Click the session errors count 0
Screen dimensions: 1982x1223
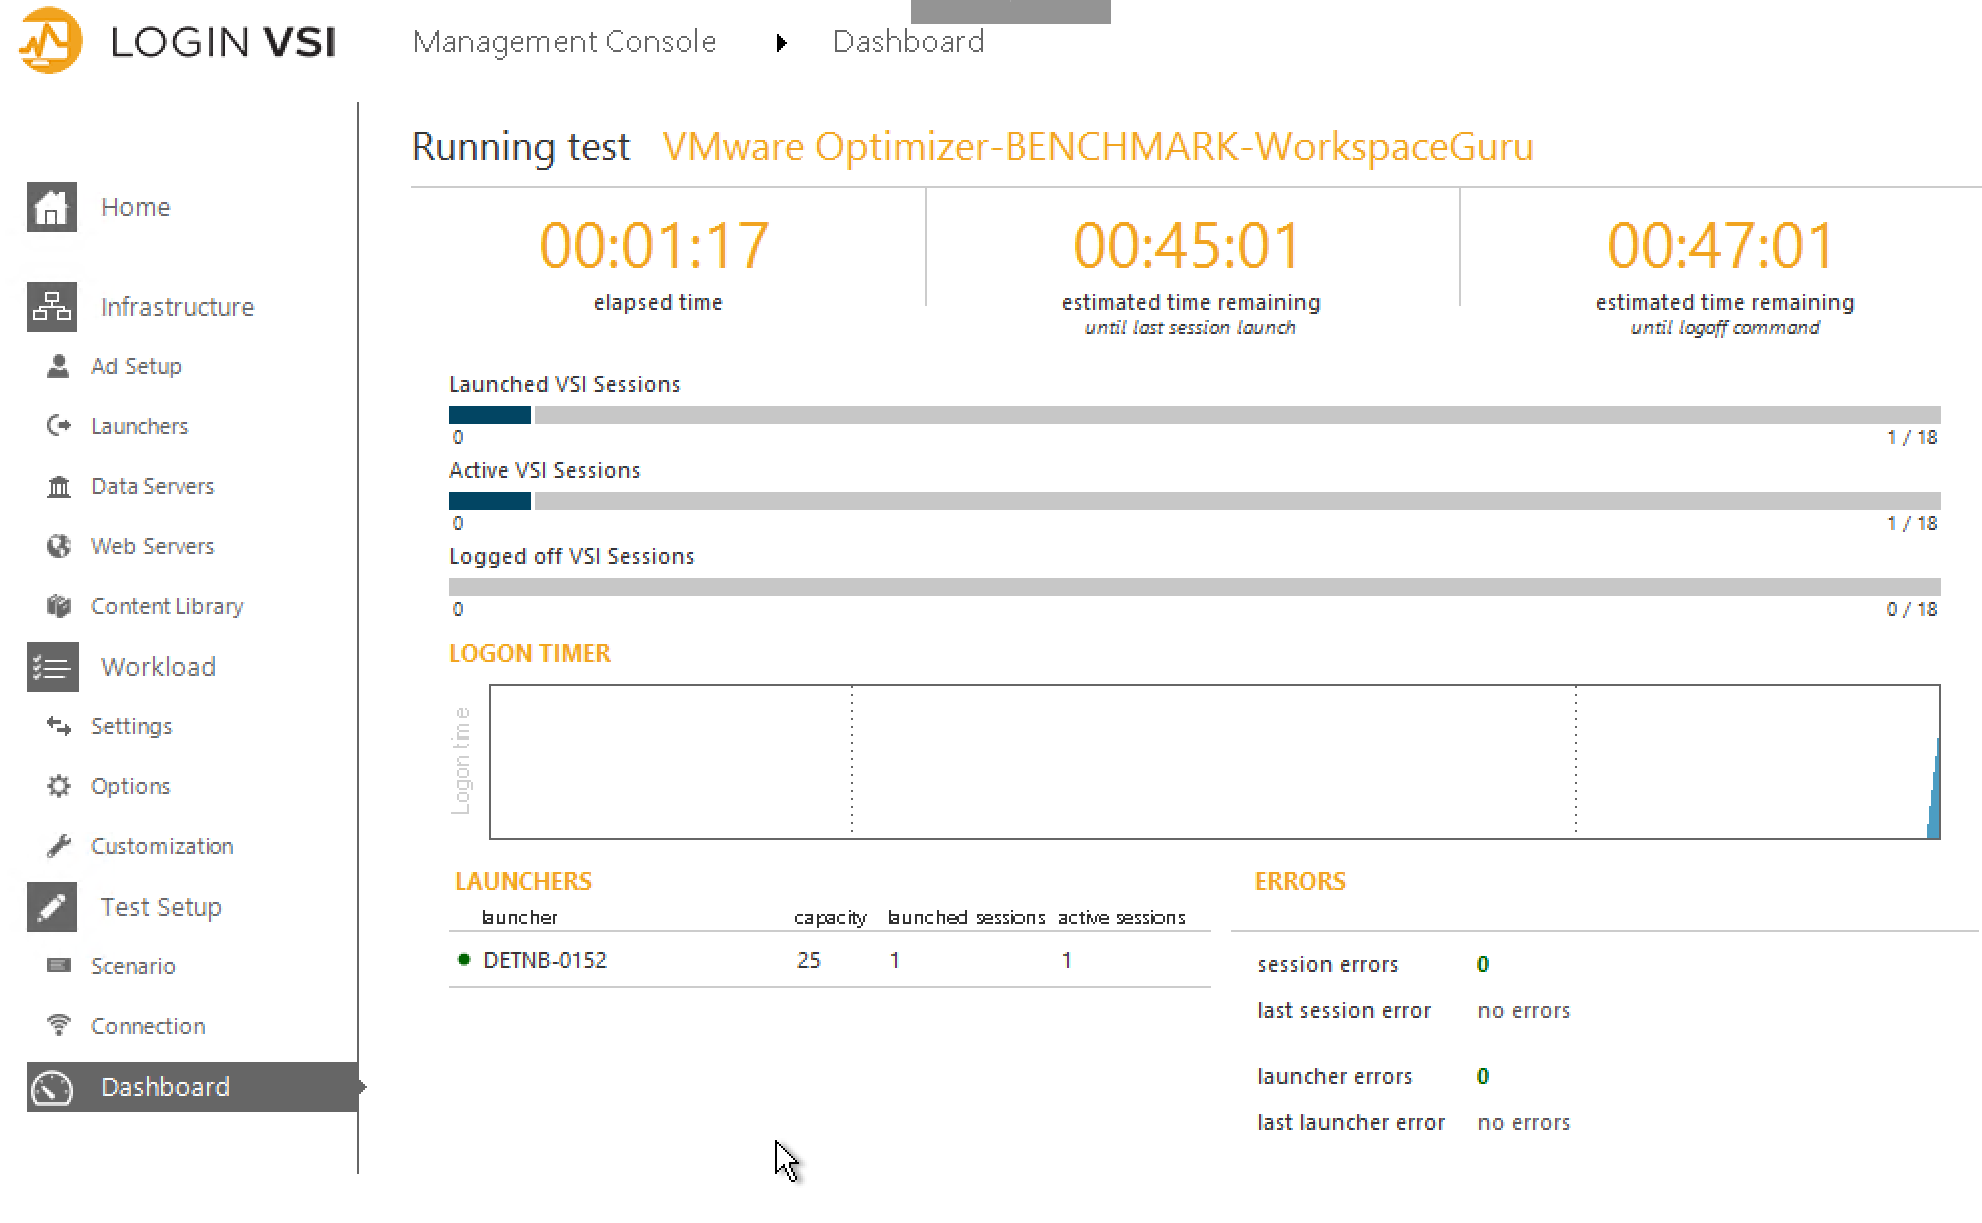(x=1483, y=964)
